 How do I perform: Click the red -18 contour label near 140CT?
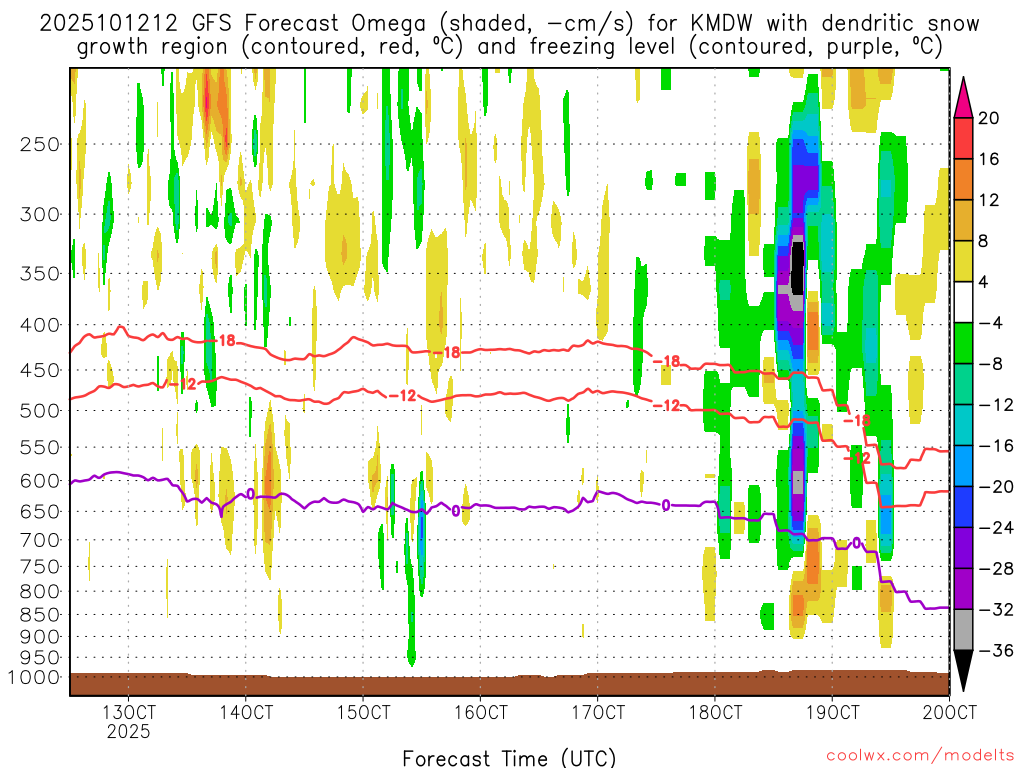tap(227, 340)
